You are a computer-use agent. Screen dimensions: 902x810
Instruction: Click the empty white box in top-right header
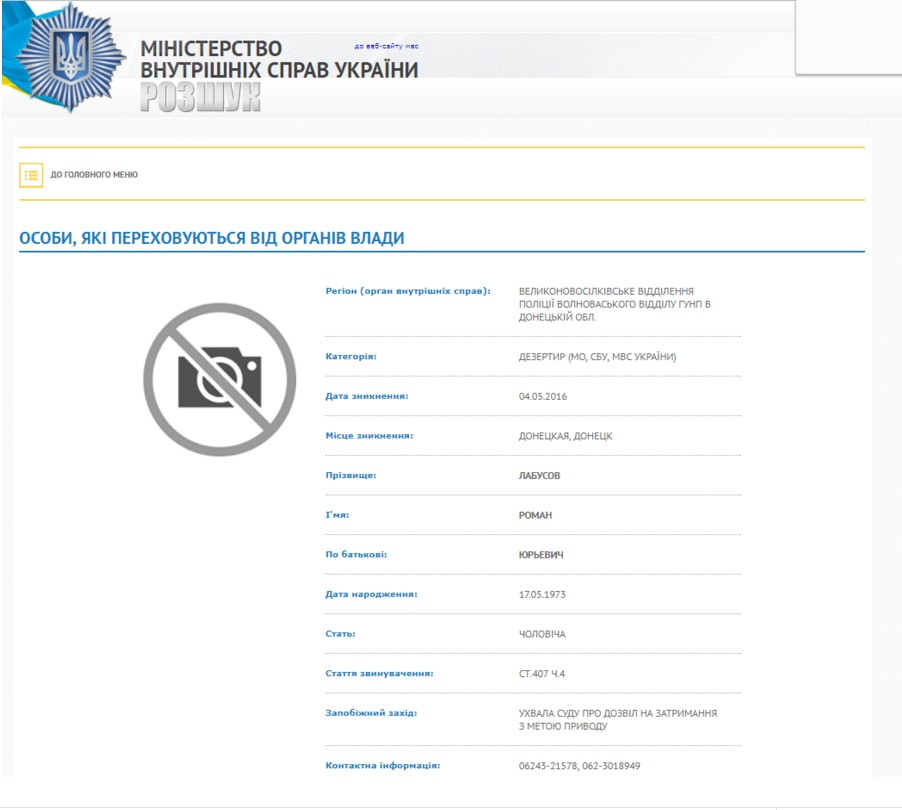coord(847,37)
